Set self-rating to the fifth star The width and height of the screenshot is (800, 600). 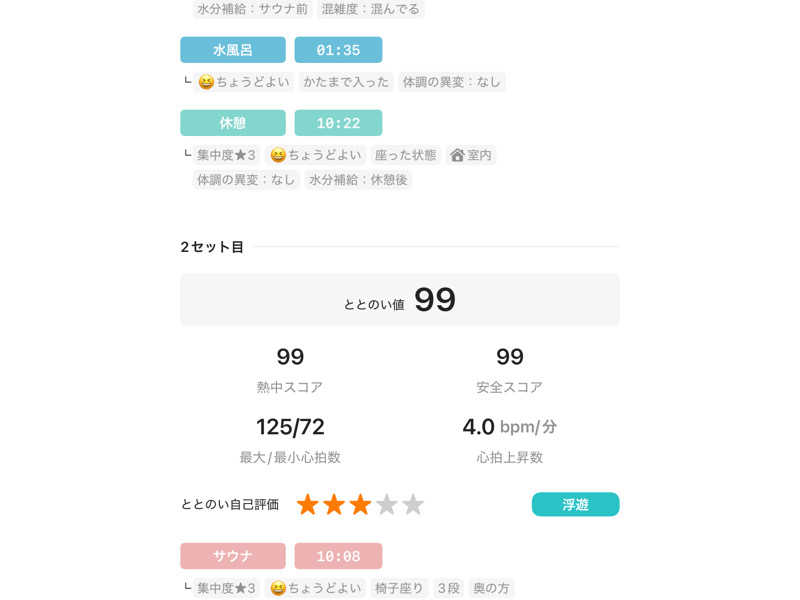pos(413,505)
